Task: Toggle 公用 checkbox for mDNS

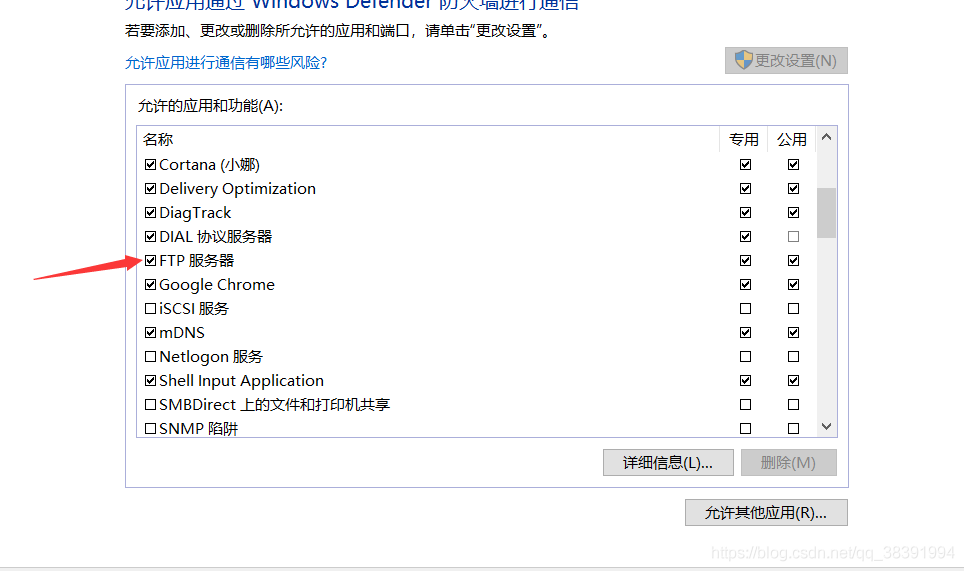Action: [x=793, y=333]
